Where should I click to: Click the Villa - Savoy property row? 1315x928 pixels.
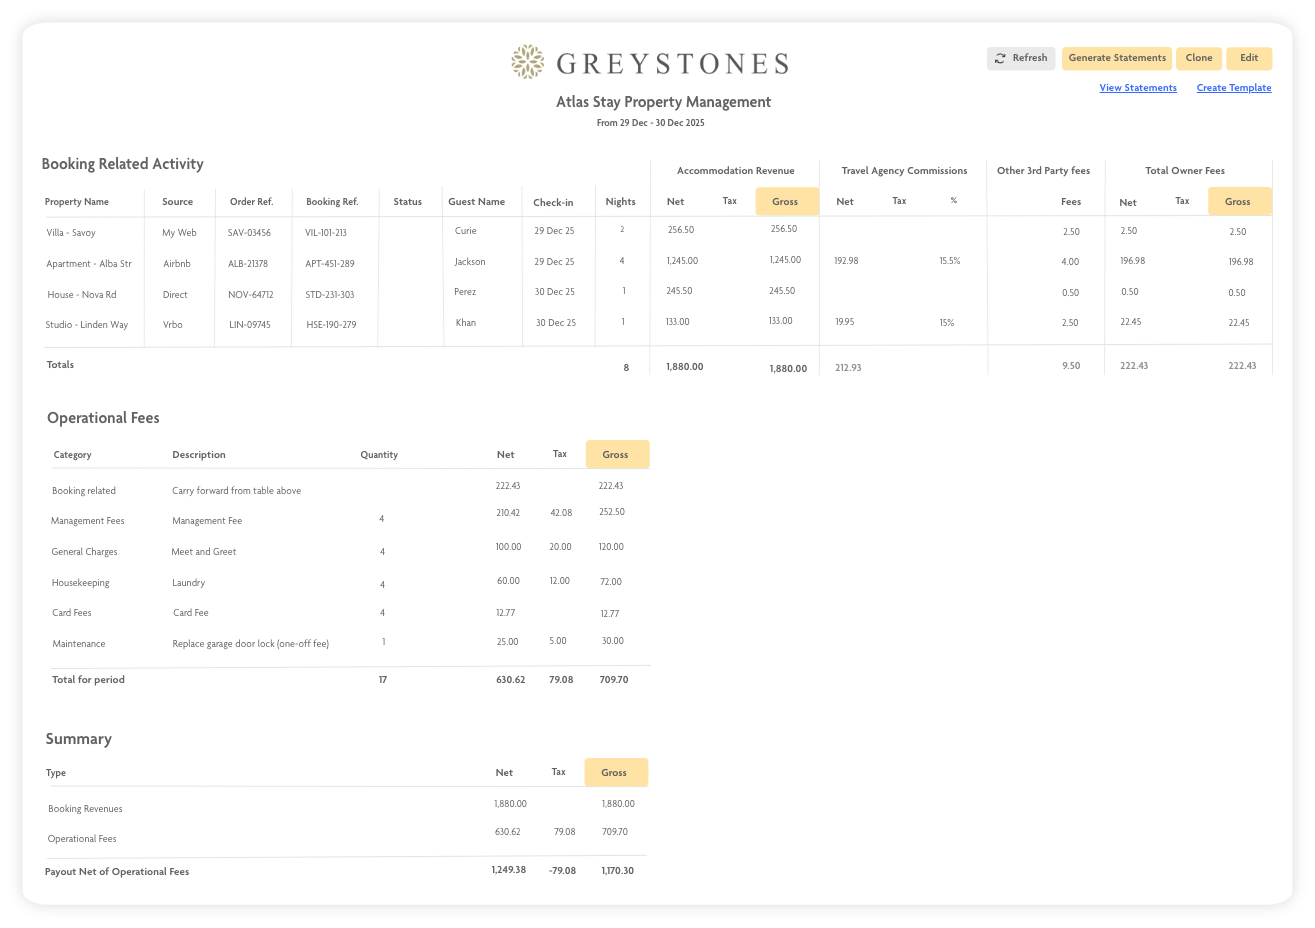pyautogui.click(x=71, y=232)
